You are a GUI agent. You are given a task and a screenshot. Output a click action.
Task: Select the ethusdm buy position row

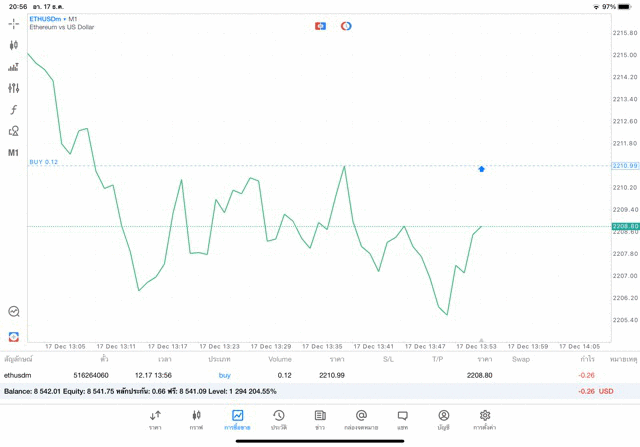(x=300, y=375)
